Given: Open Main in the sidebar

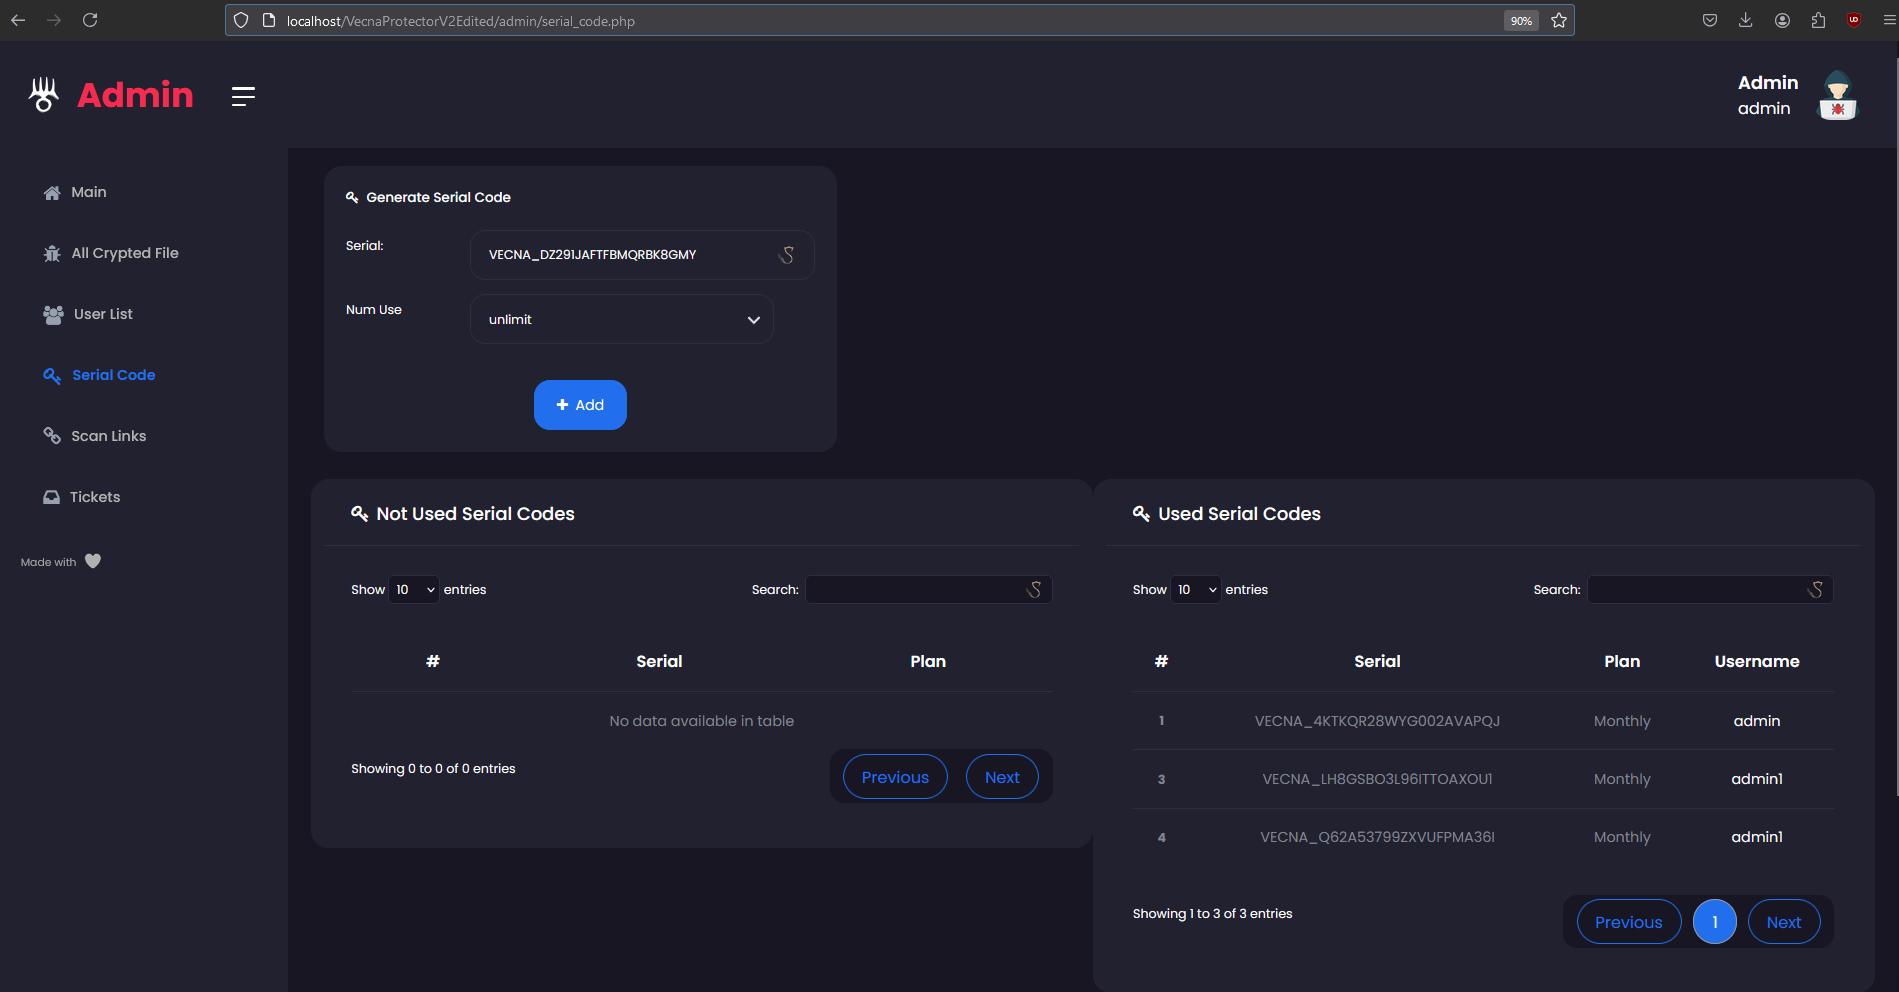Looking at the screenshot, I should [75, 192].
